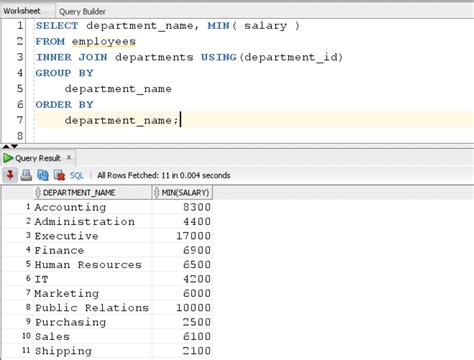Click the refresh results icon in the toolbar
This screenshot has height=360, width=474.
point(43,175)
